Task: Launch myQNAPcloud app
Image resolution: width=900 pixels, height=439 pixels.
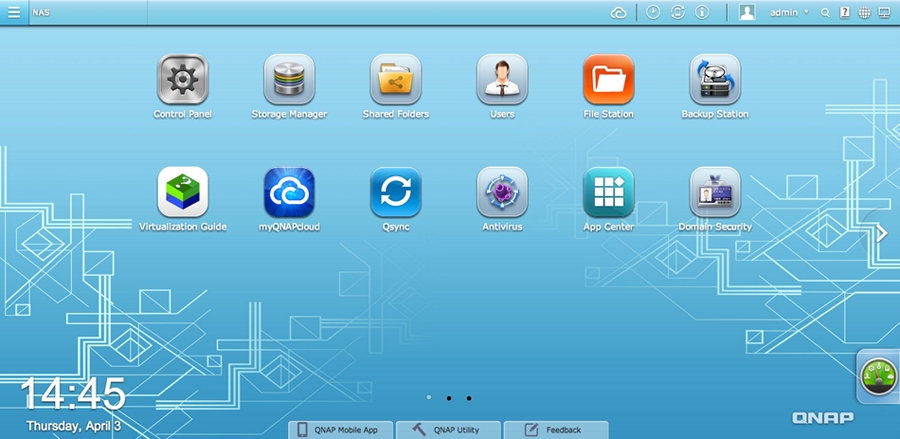Action: (x=289, y=192)
